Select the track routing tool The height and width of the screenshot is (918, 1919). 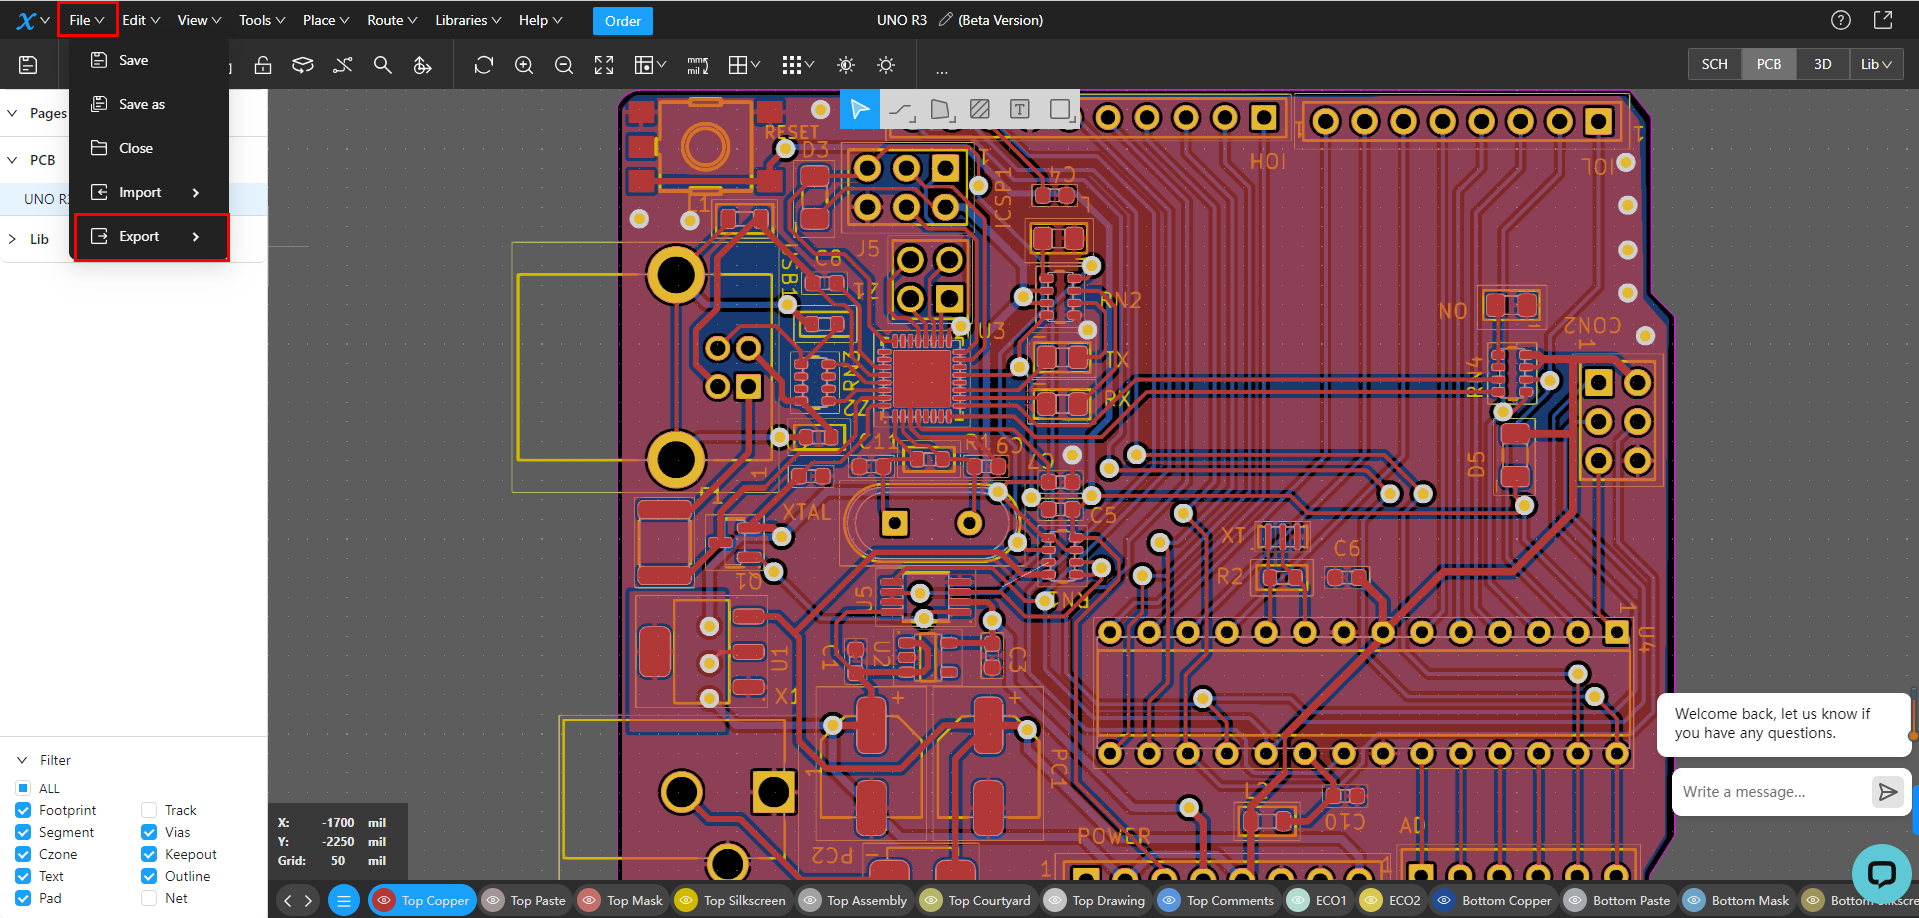point(901,110)
